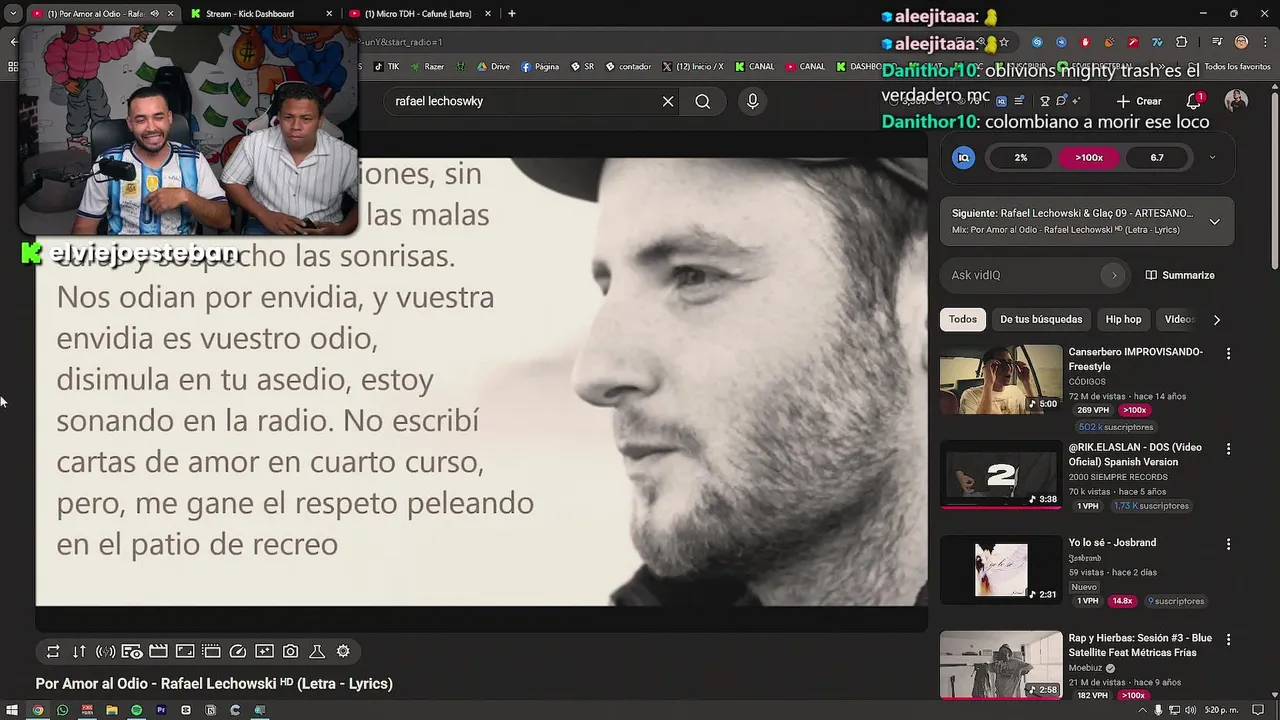Switch to the Stream - Kick Dashboard tab
Screen dimensions: 1280x720
point(260,14)
